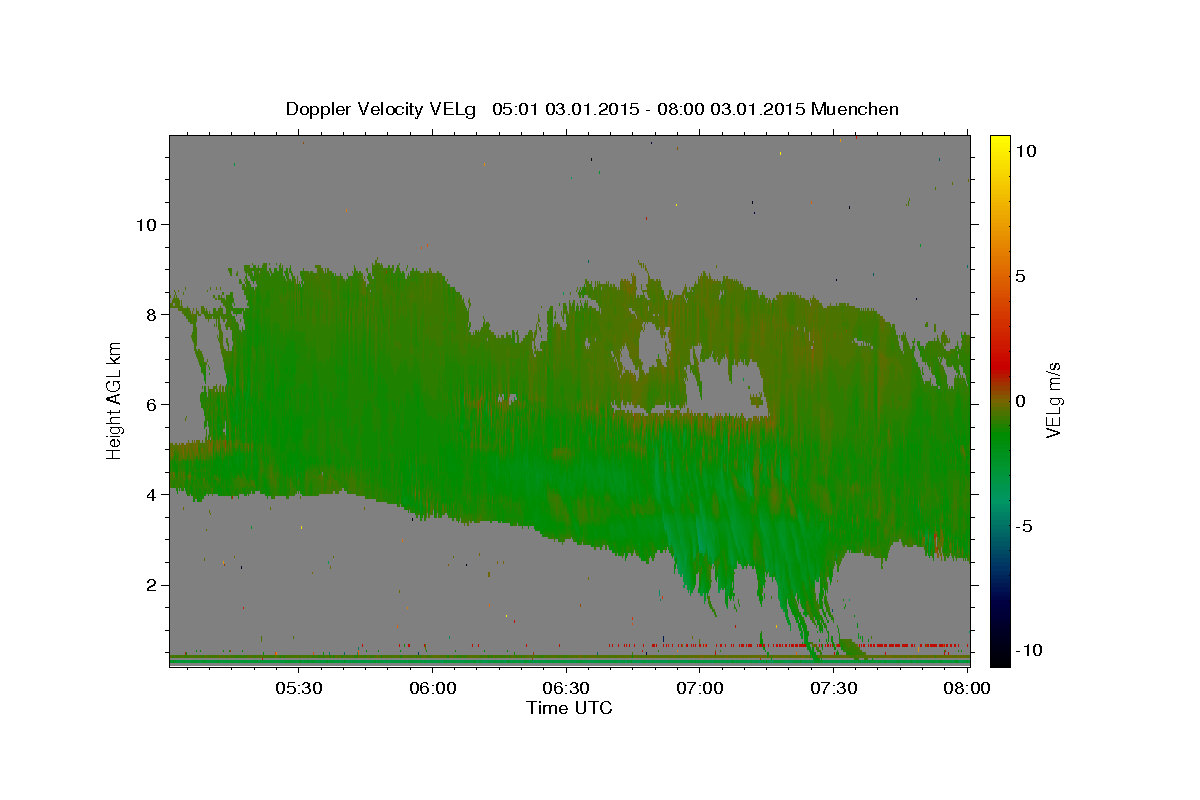1200x800 pixels.
Task: Click the date range '05:01 03.01.2015 - 08:00 03.01.2015'
Action: pyautogui.click(x=650, y=109)
